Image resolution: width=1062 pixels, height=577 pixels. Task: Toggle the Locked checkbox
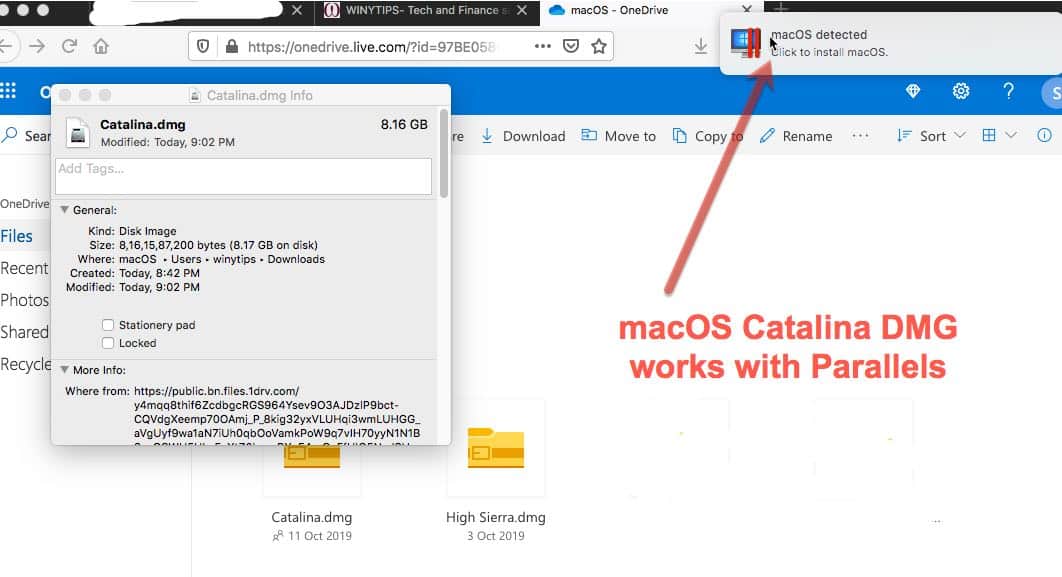(x=108, y=343)
